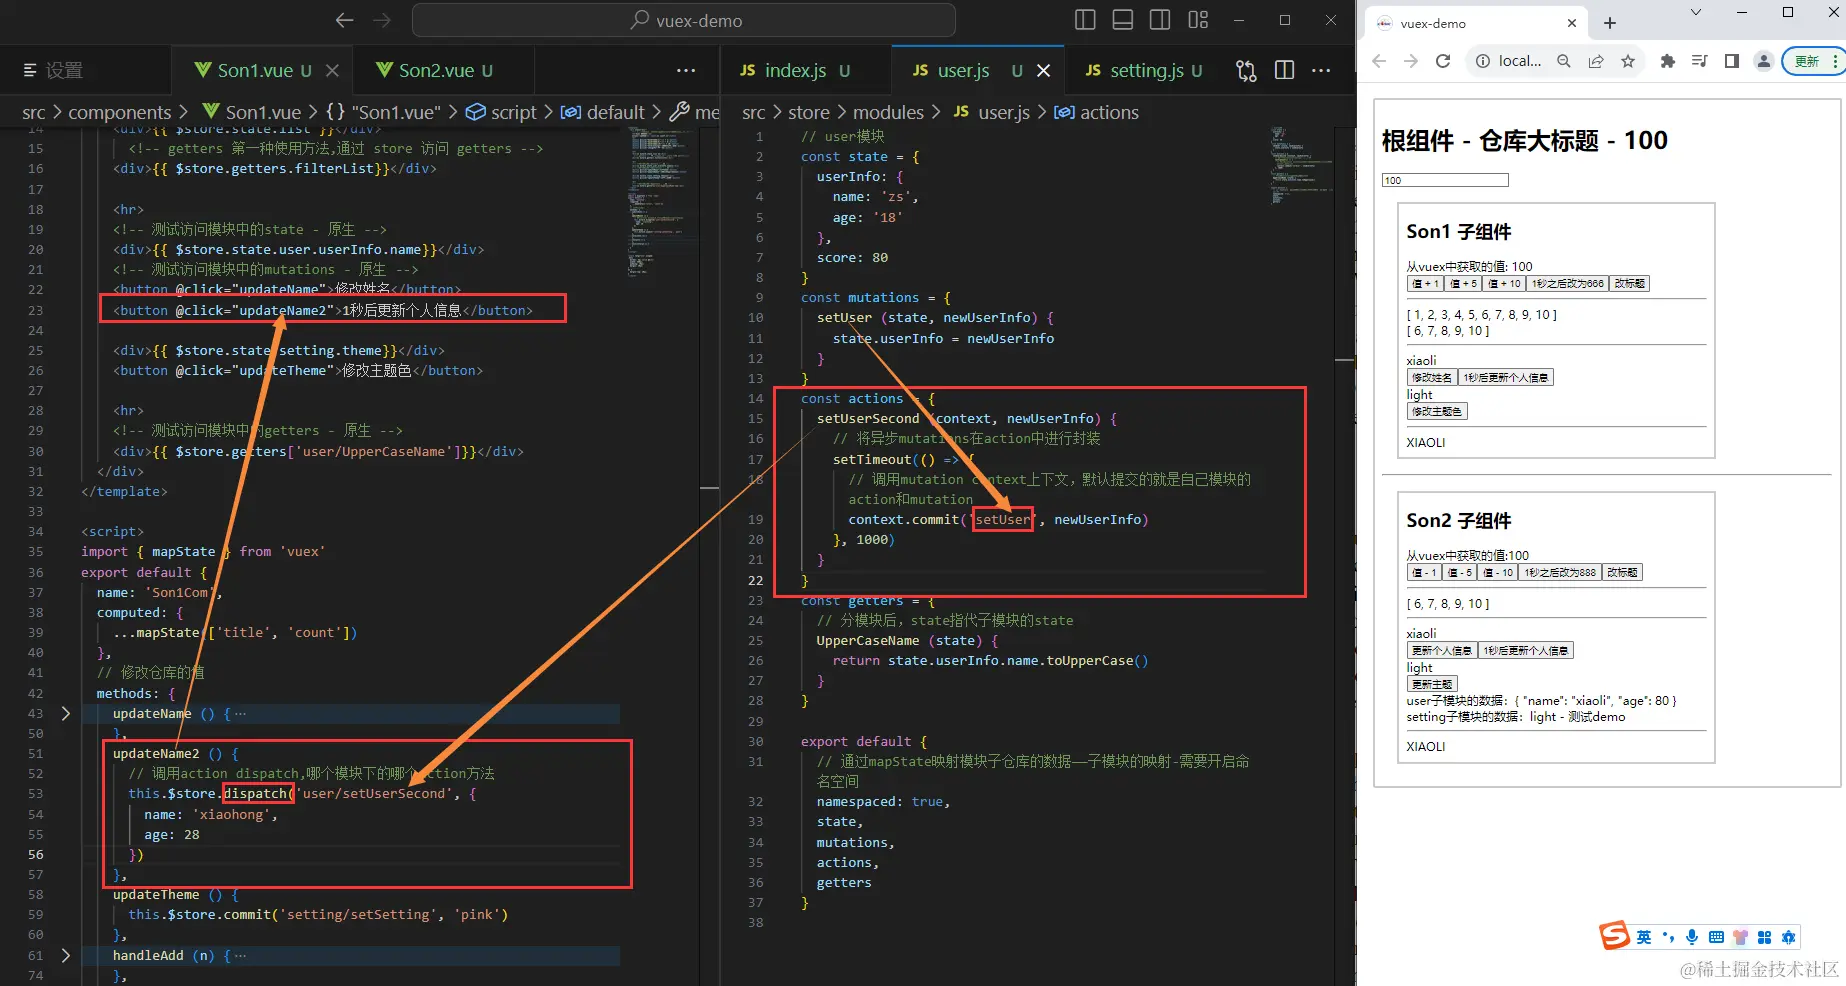Toggle primary side bar layout icon
This screenshot has width=1846, height=986.
coord(1085,20)
